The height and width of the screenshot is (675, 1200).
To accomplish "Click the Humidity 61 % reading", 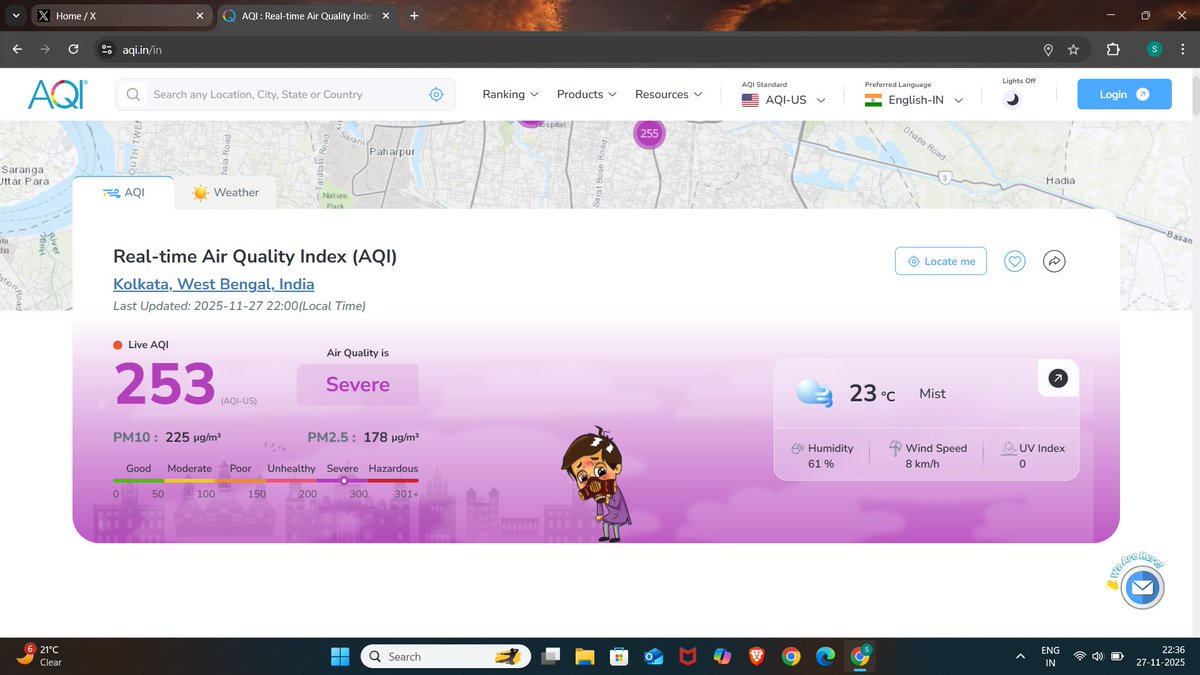I will coord(822,456).
